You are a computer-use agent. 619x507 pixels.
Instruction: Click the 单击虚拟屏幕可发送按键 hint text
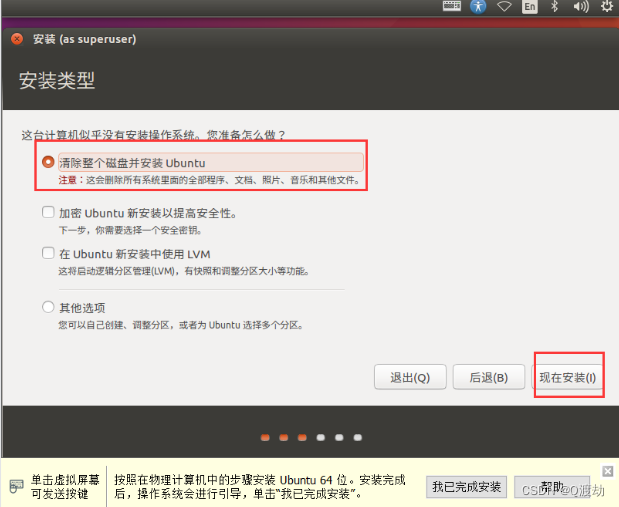[x=65, y=487]
